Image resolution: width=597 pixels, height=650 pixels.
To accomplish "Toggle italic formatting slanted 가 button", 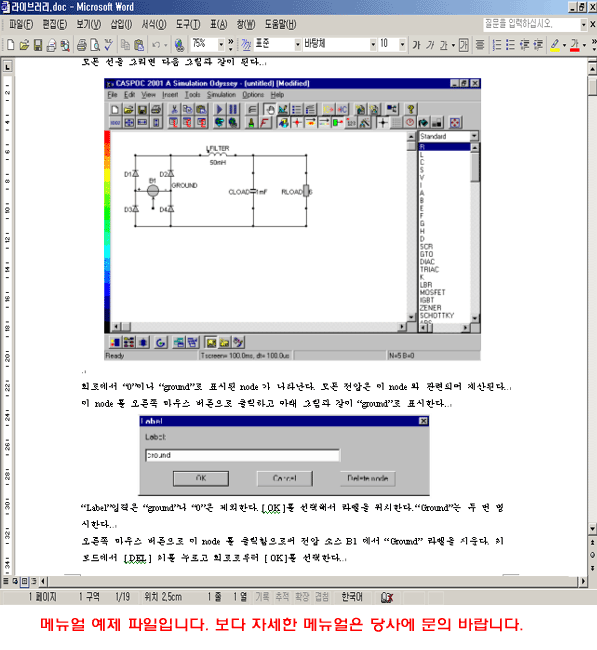I will [430, 44].
